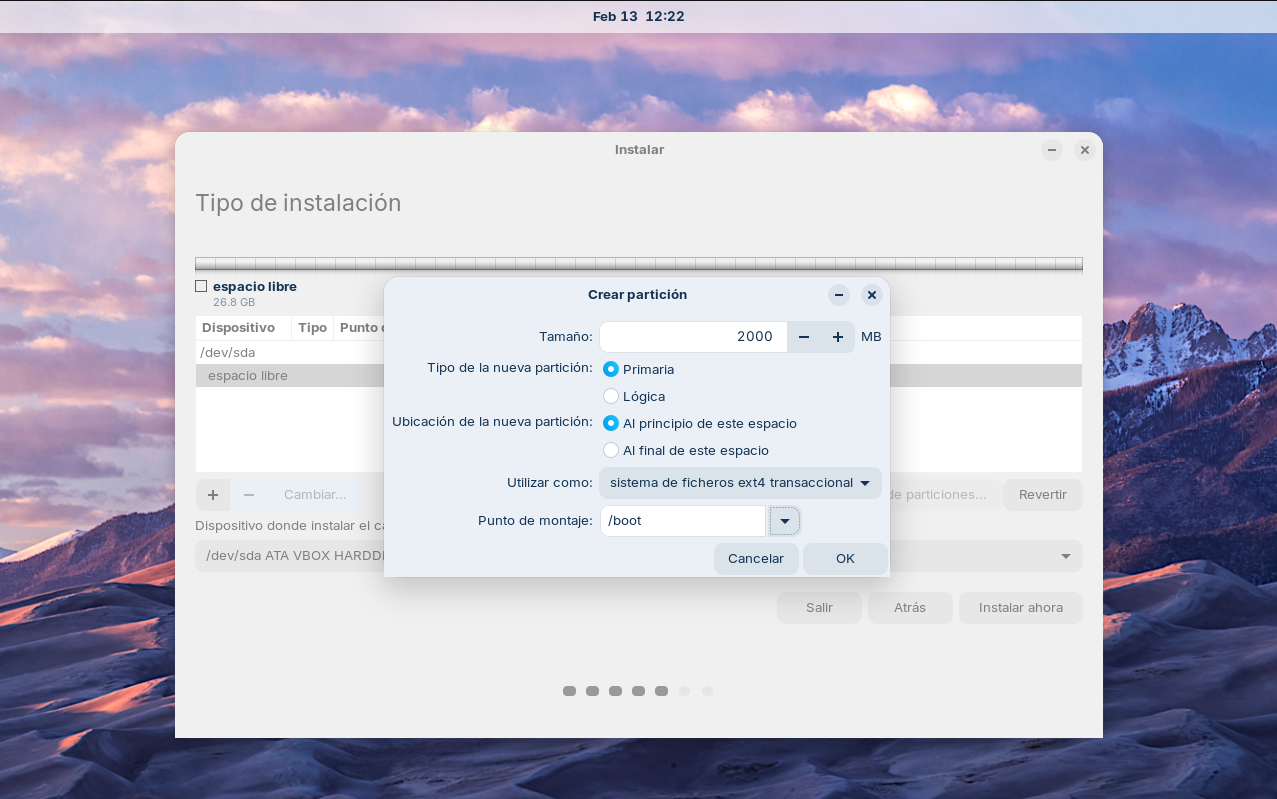Screen dimensions: 1277x799
Task: Open the Utilizar como filesystem dropdown
Action: [740, 483]
